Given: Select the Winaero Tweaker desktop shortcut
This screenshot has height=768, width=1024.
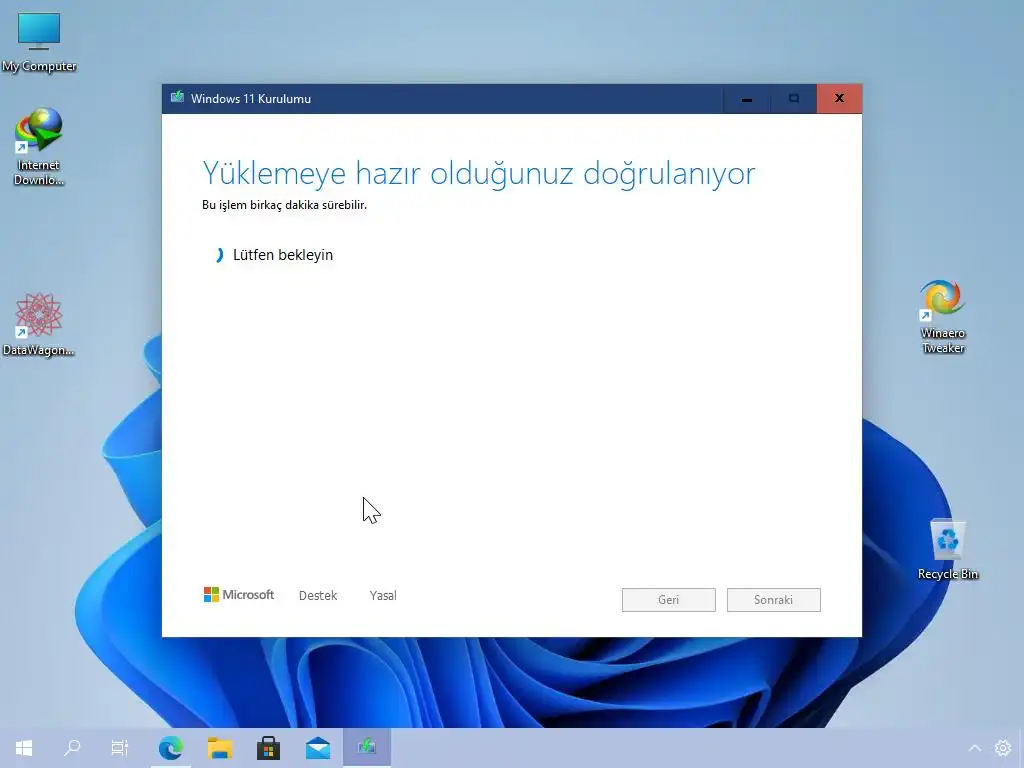Looking at the screenshot, I should click(942, 317).
